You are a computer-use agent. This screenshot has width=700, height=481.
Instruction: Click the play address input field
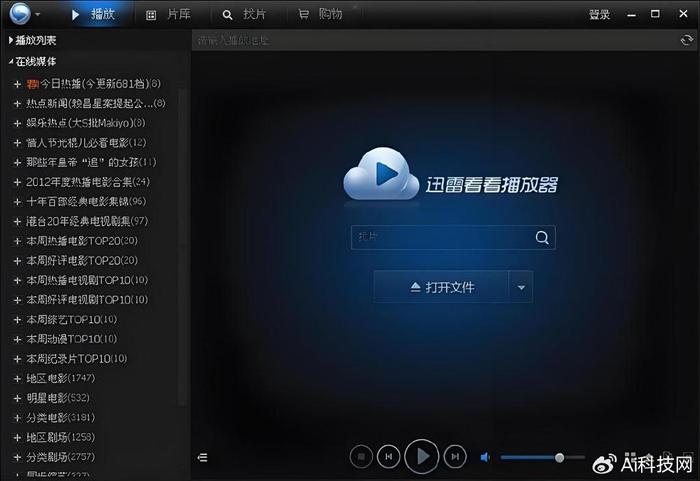pyautogui.click(x=435, y=41)
